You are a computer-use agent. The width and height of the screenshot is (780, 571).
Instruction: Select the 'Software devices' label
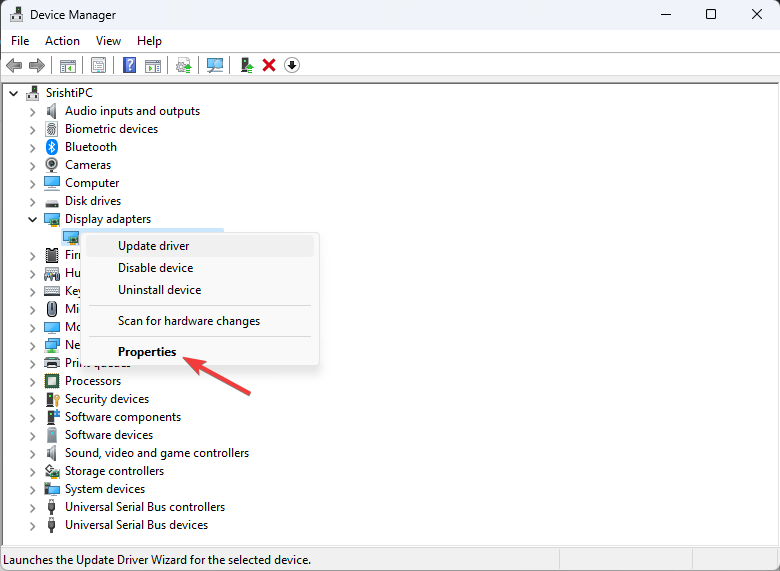[x=109, y=435]
